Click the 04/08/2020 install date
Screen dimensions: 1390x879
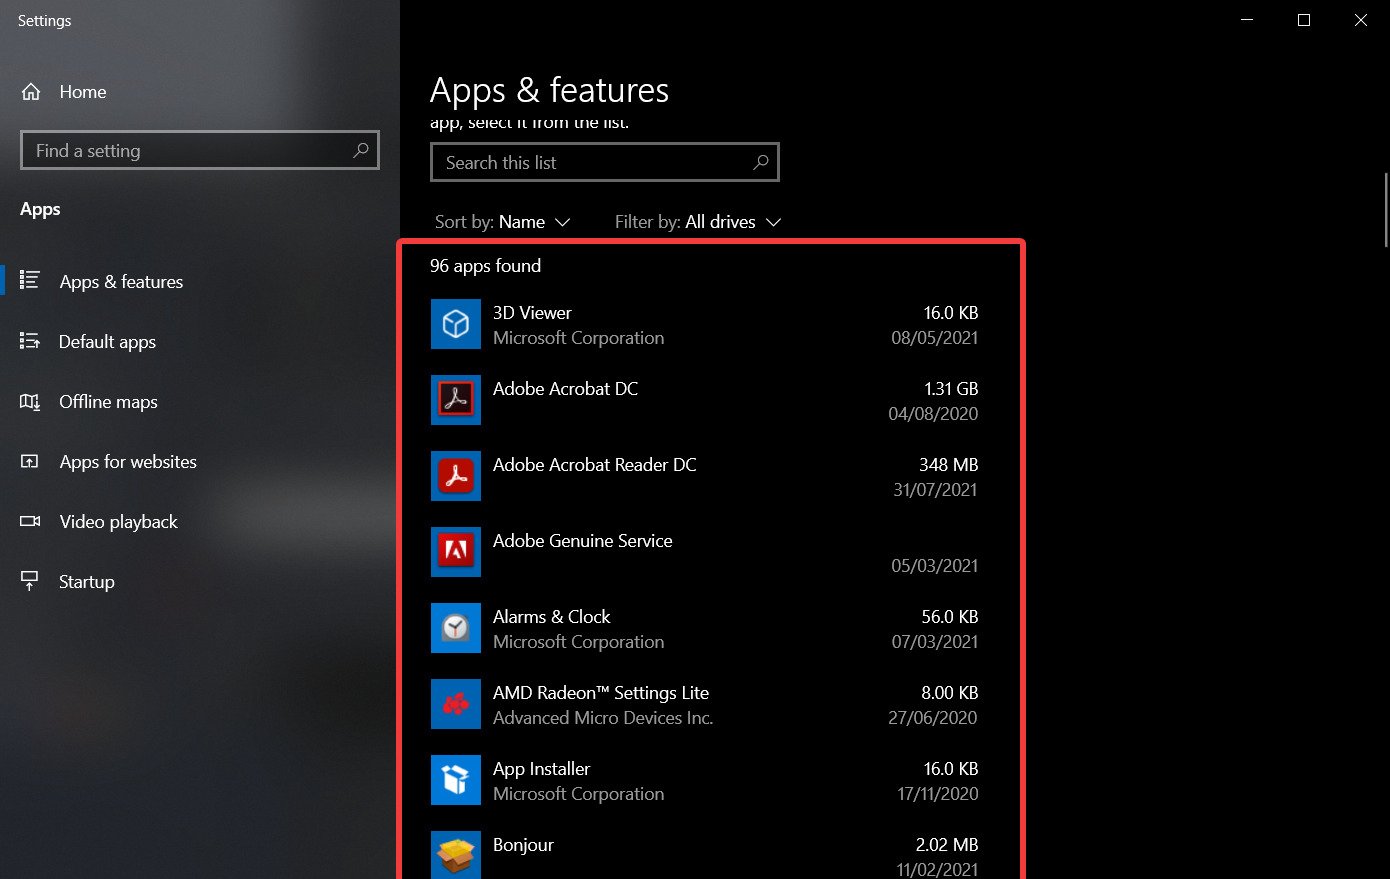point(933,414)
